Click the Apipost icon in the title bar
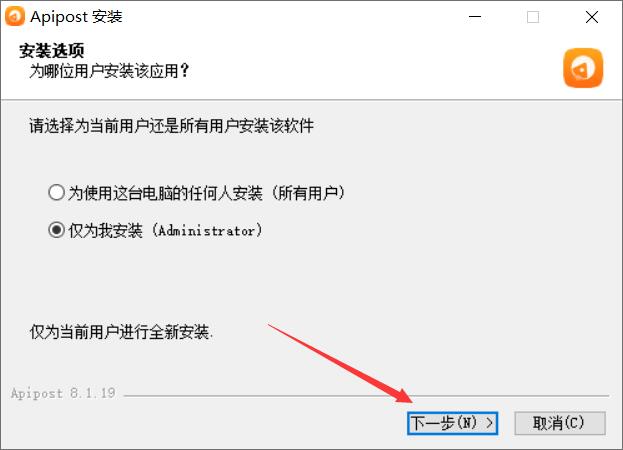 15,17
